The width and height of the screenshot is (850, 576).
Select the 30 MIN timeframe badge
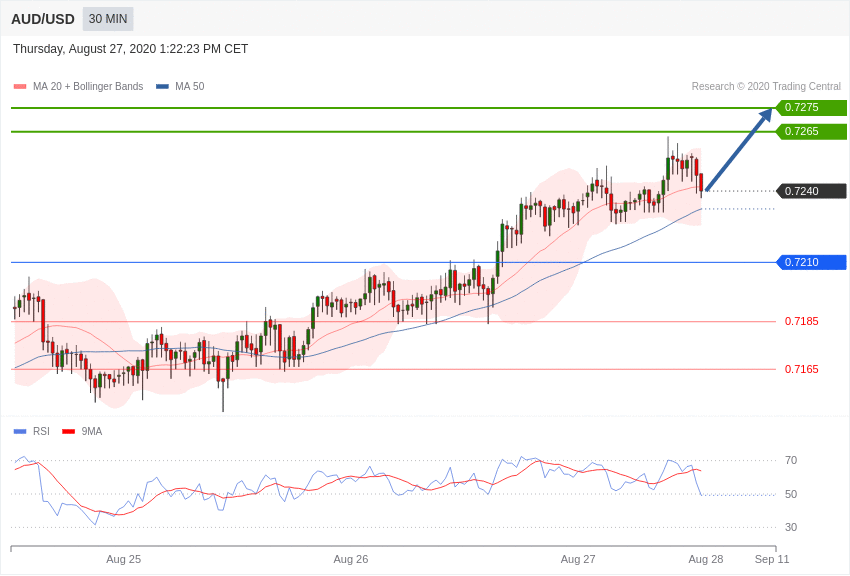coord(108,19)
